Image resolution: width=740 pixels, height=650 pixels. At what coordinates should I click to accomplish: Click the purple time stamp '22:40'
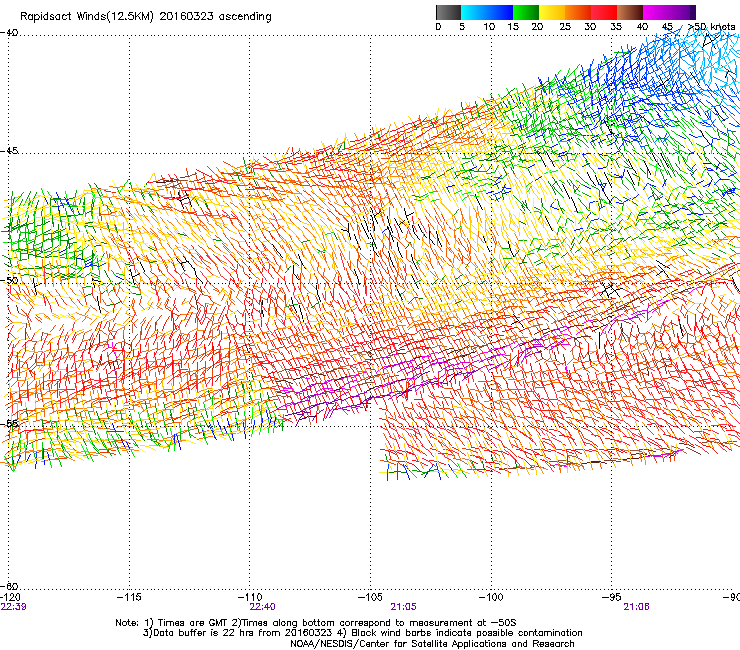(262, 607)
